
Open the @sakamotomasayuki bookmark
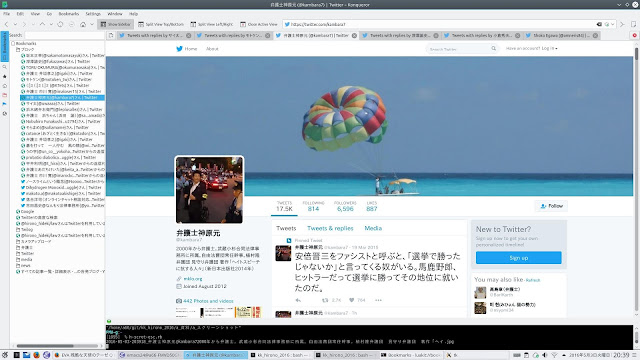(64, 56)
